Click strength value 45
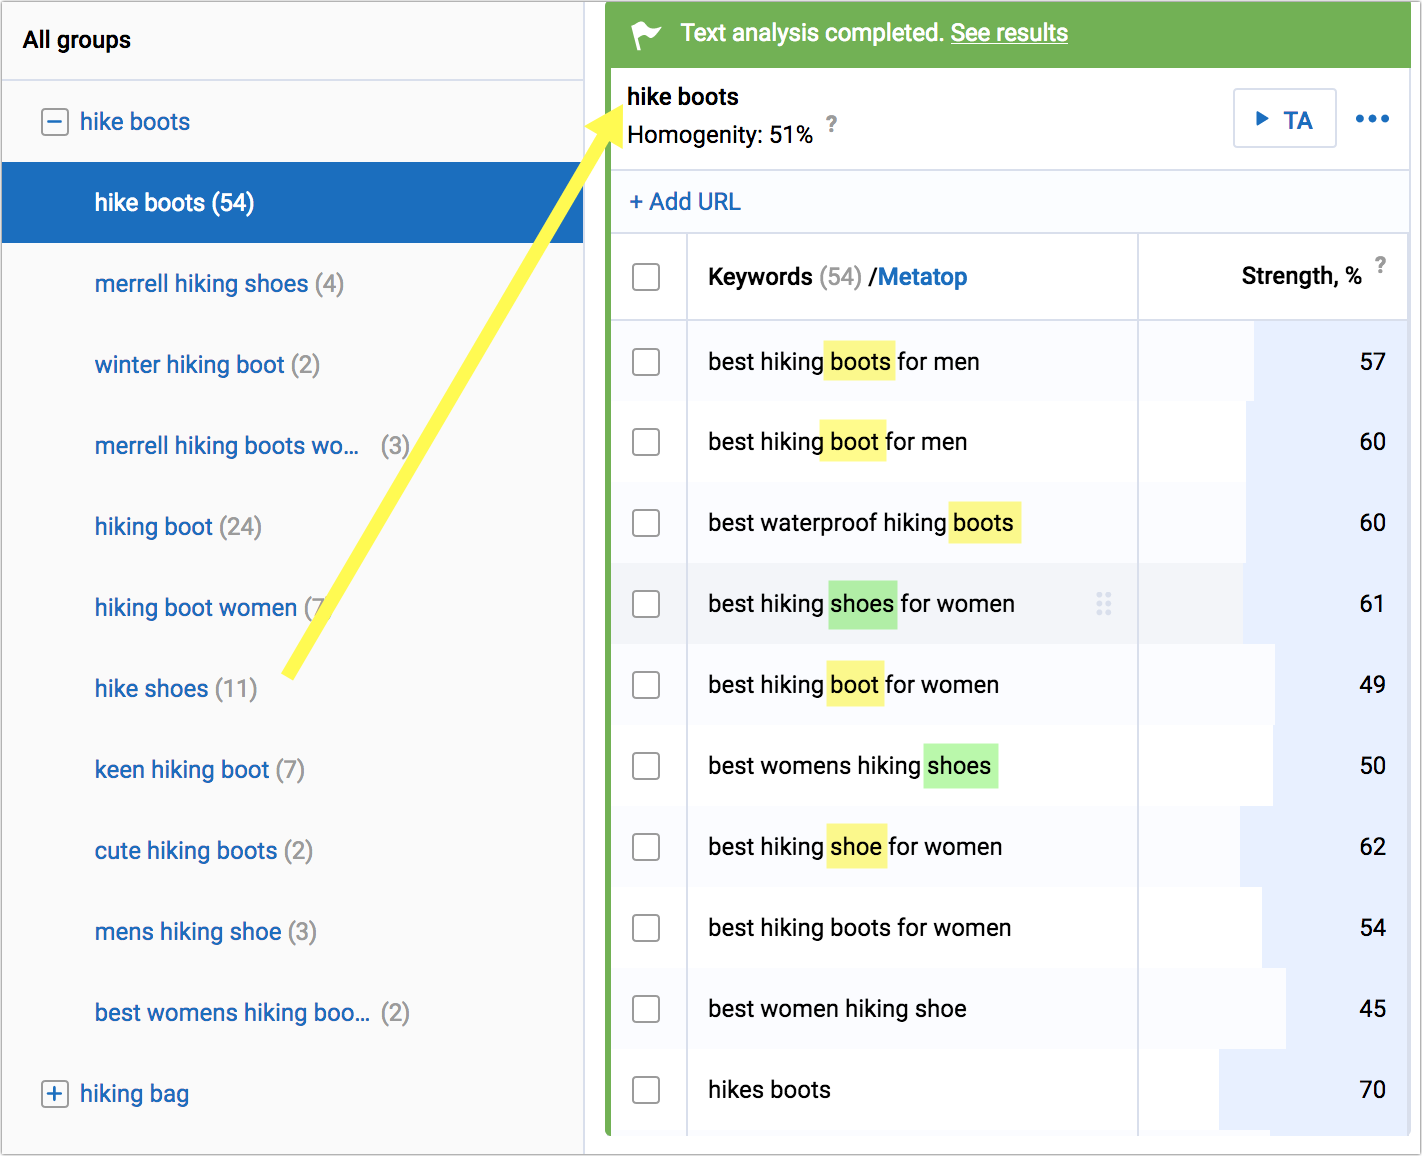Viewport: 1422px width, 1156px height. pos(1372,1009)
